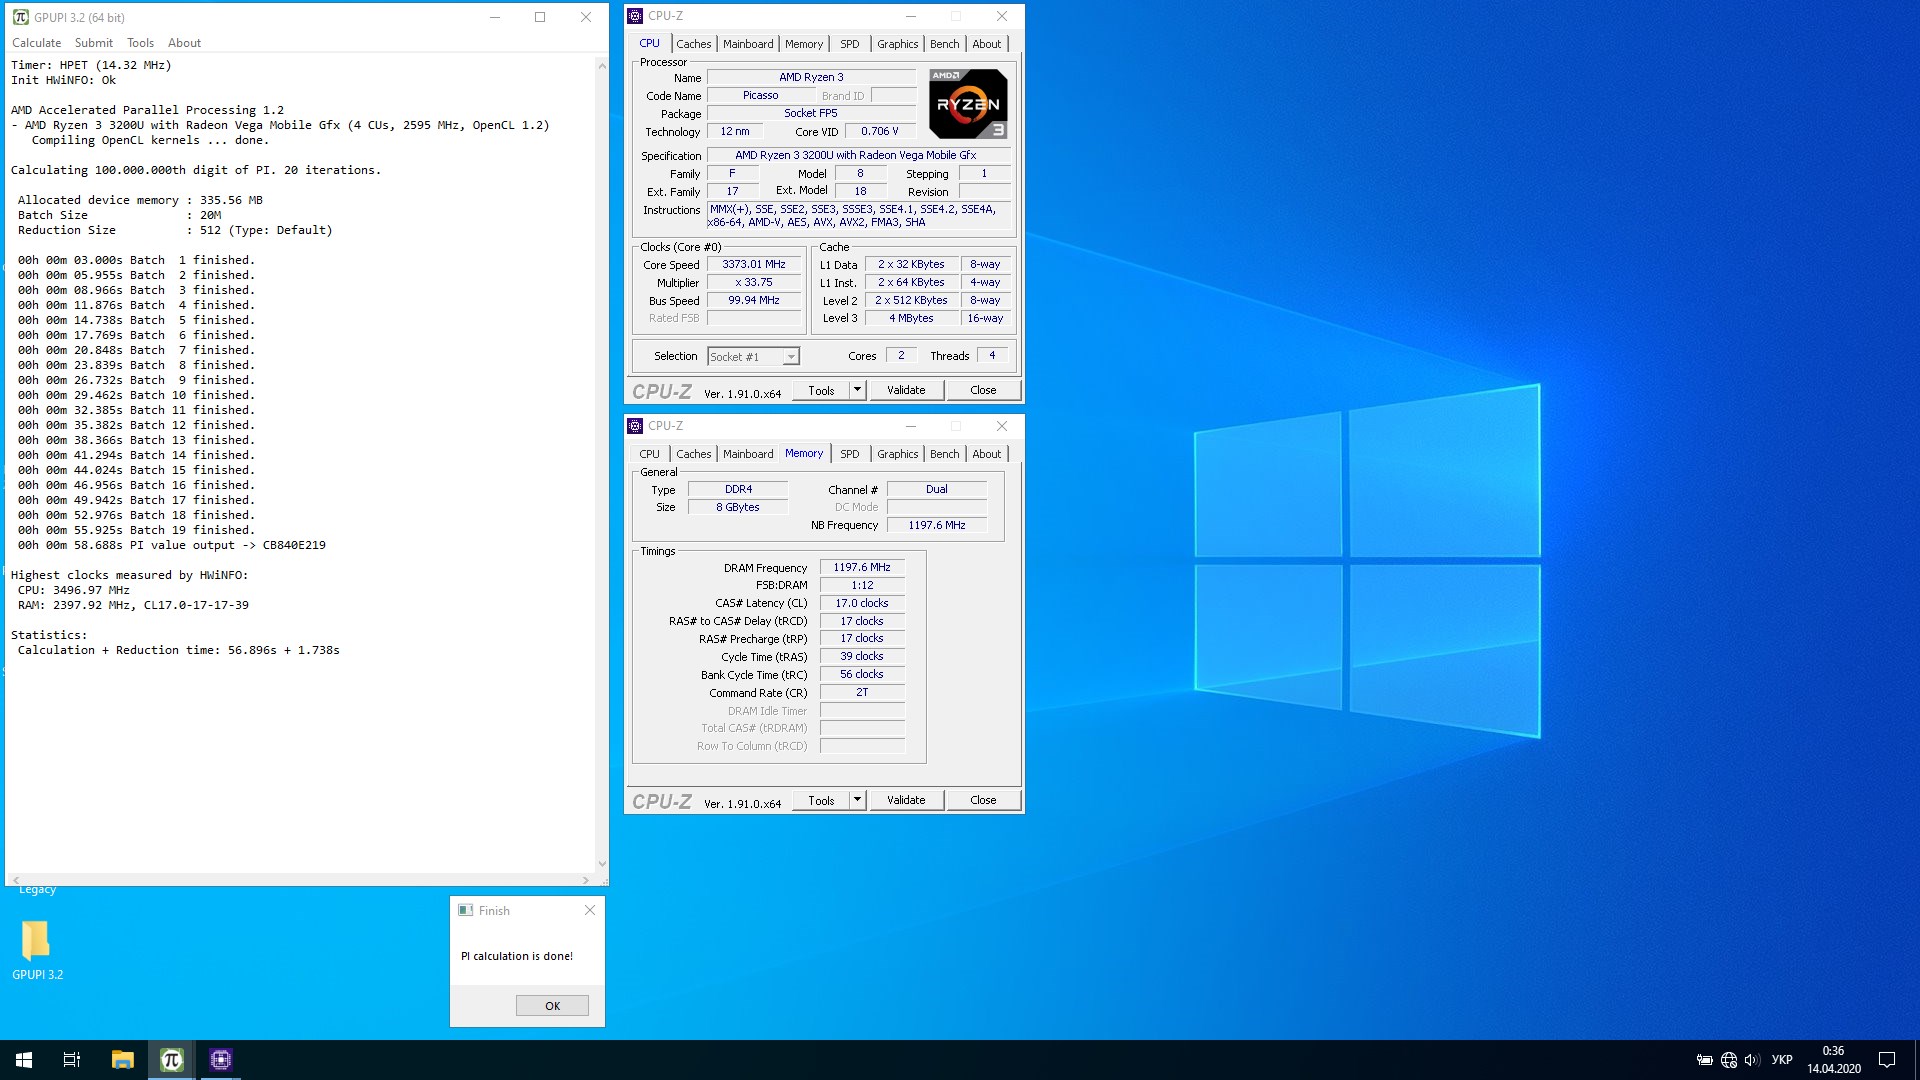The height and width of the screenshot is (1080, 1920).
Task: Expand Tools dropdown arrow in upper CPU-Z
Action: 857,391
